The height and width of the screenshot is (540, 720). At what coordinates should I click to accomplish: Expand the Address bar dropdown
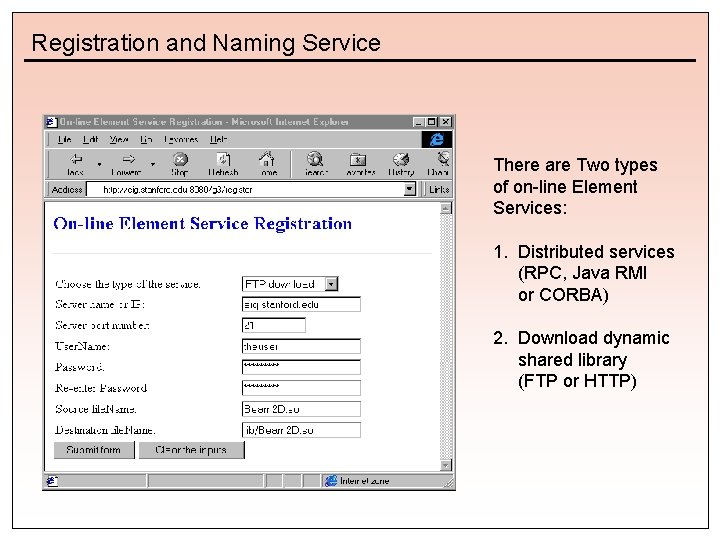point(410,189)
